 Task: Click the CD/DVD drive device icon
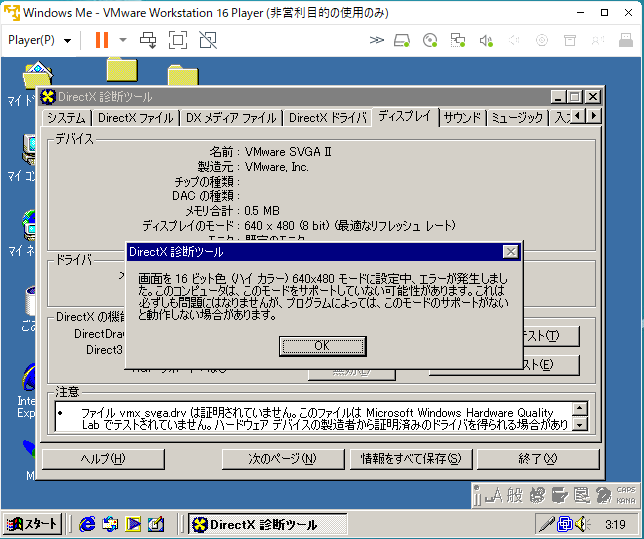point(430,40)
